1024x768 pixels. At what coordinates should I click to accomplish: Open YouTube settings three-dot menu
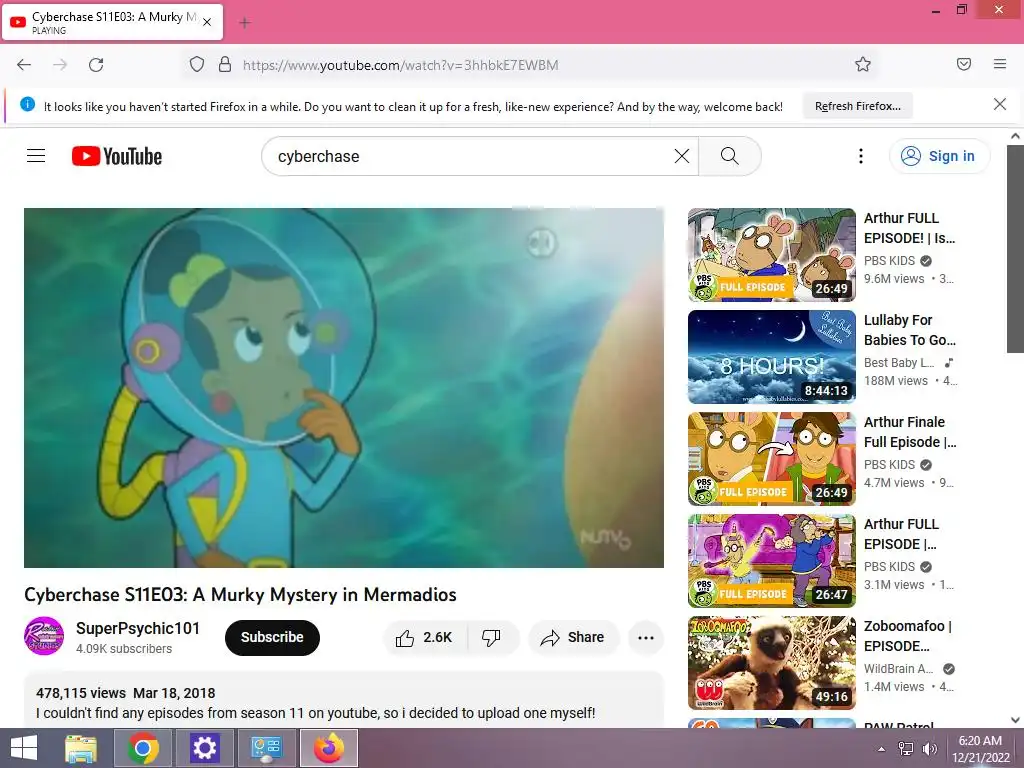tap(861, 156)
